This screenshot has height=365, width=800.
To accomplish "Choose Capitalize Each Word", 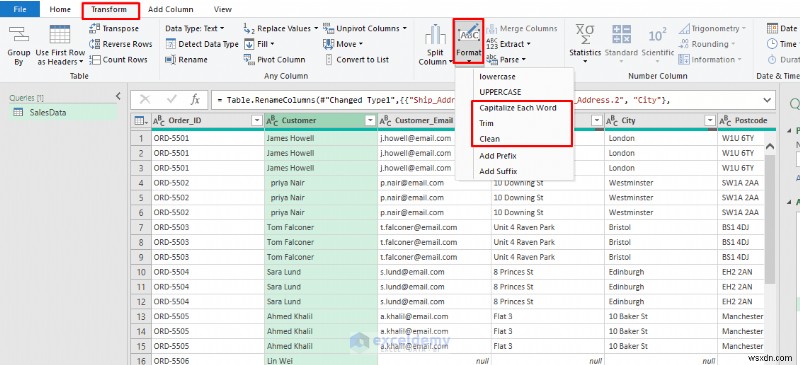I will [518, 108].
